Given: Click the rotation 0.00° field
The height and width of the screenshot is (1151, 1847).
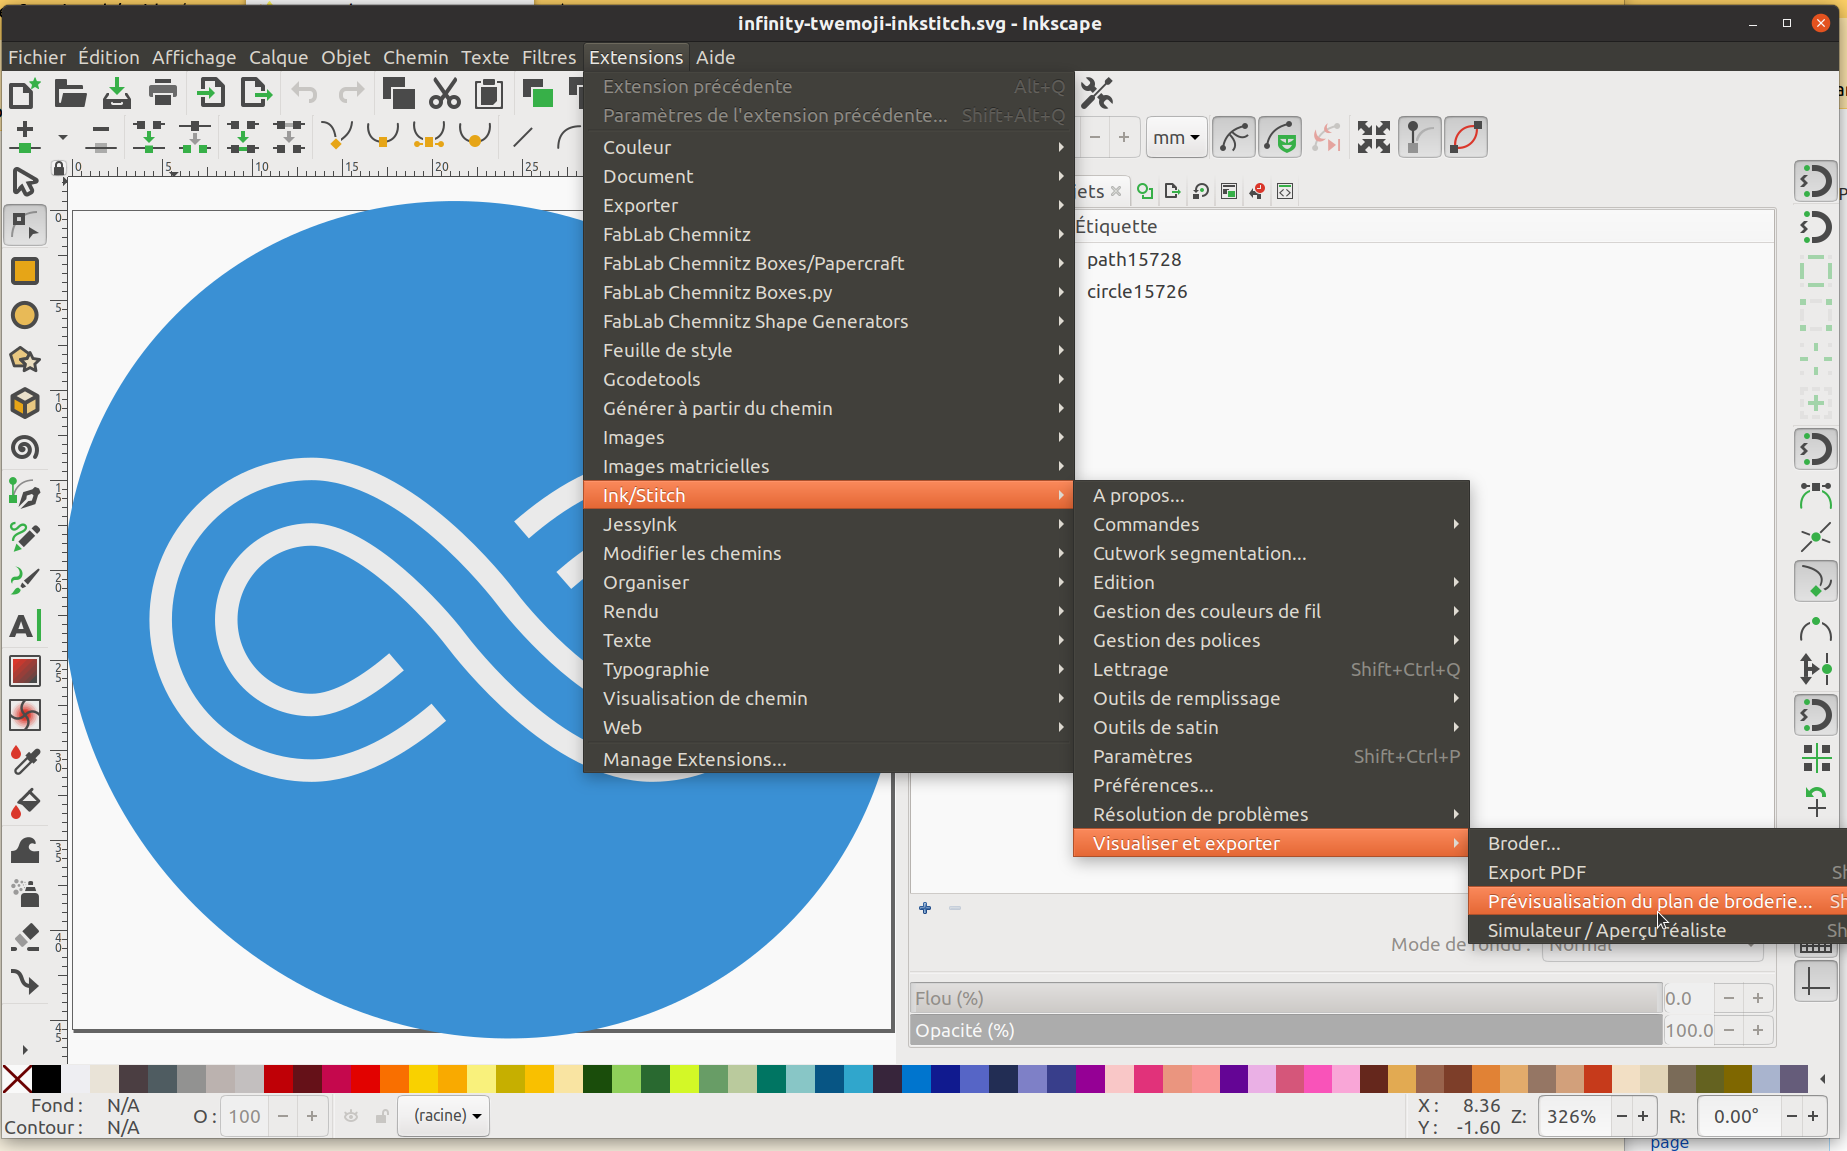Looking at the screenshot, I should point(1740,1116).
